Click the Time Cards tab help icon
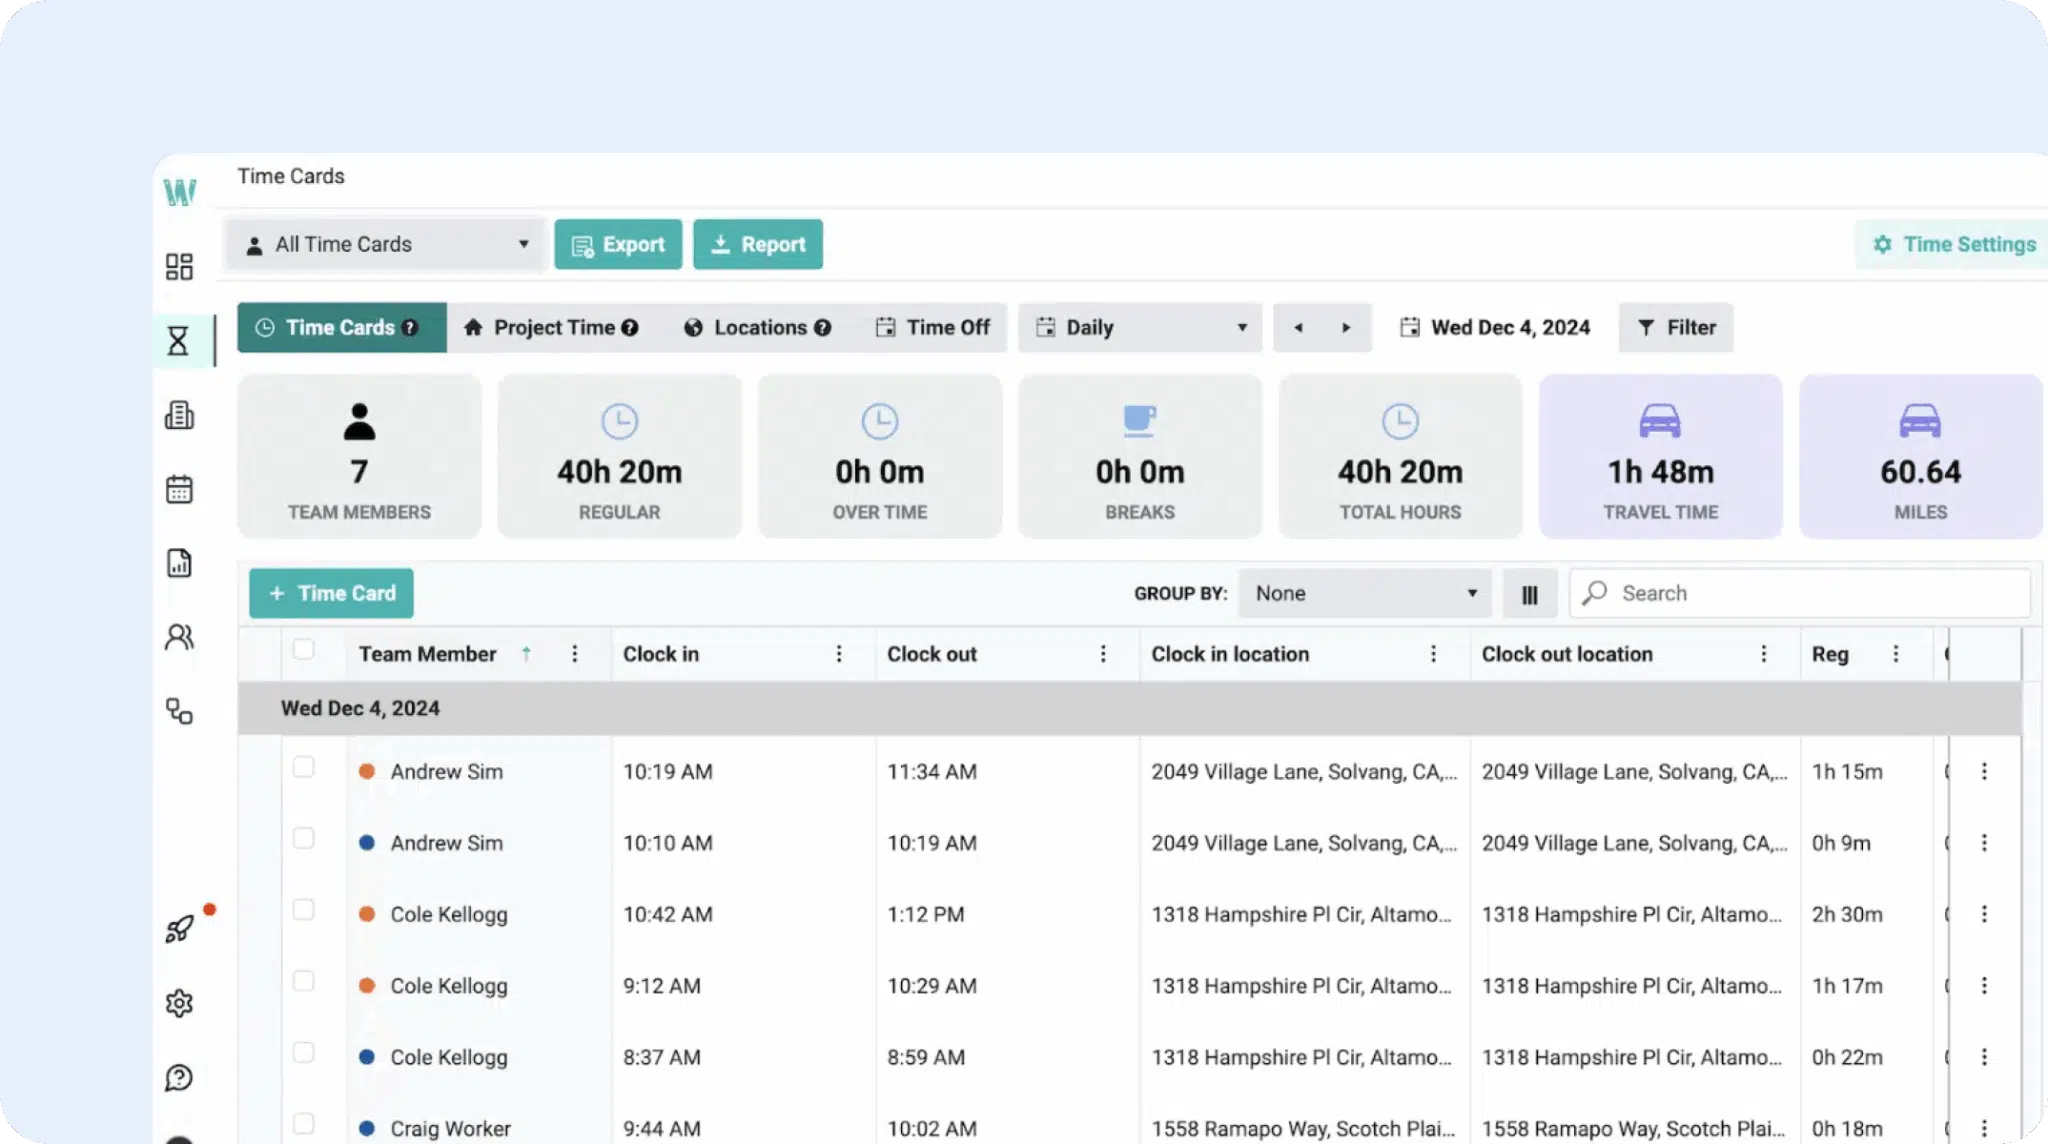The image size is (2048, 1144). (410, 328)
